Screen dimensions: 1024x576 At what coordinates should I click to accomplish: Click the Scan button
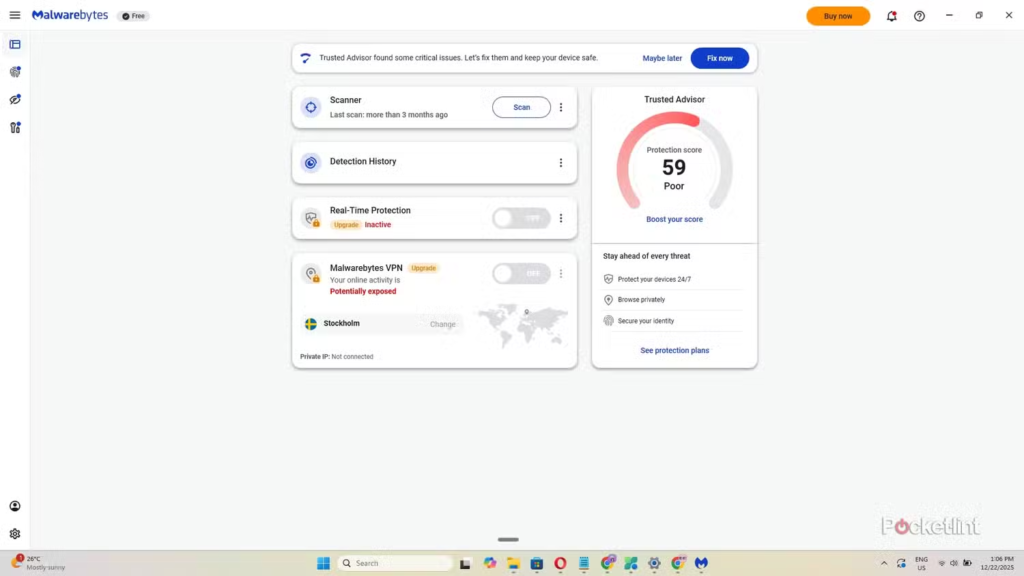pos(521,107)
